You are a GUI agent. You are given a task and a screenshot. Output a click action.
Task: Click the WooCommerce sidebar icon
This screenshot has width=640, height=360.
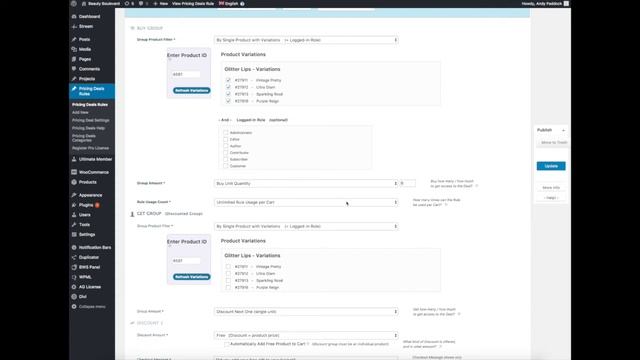point(74,172)
